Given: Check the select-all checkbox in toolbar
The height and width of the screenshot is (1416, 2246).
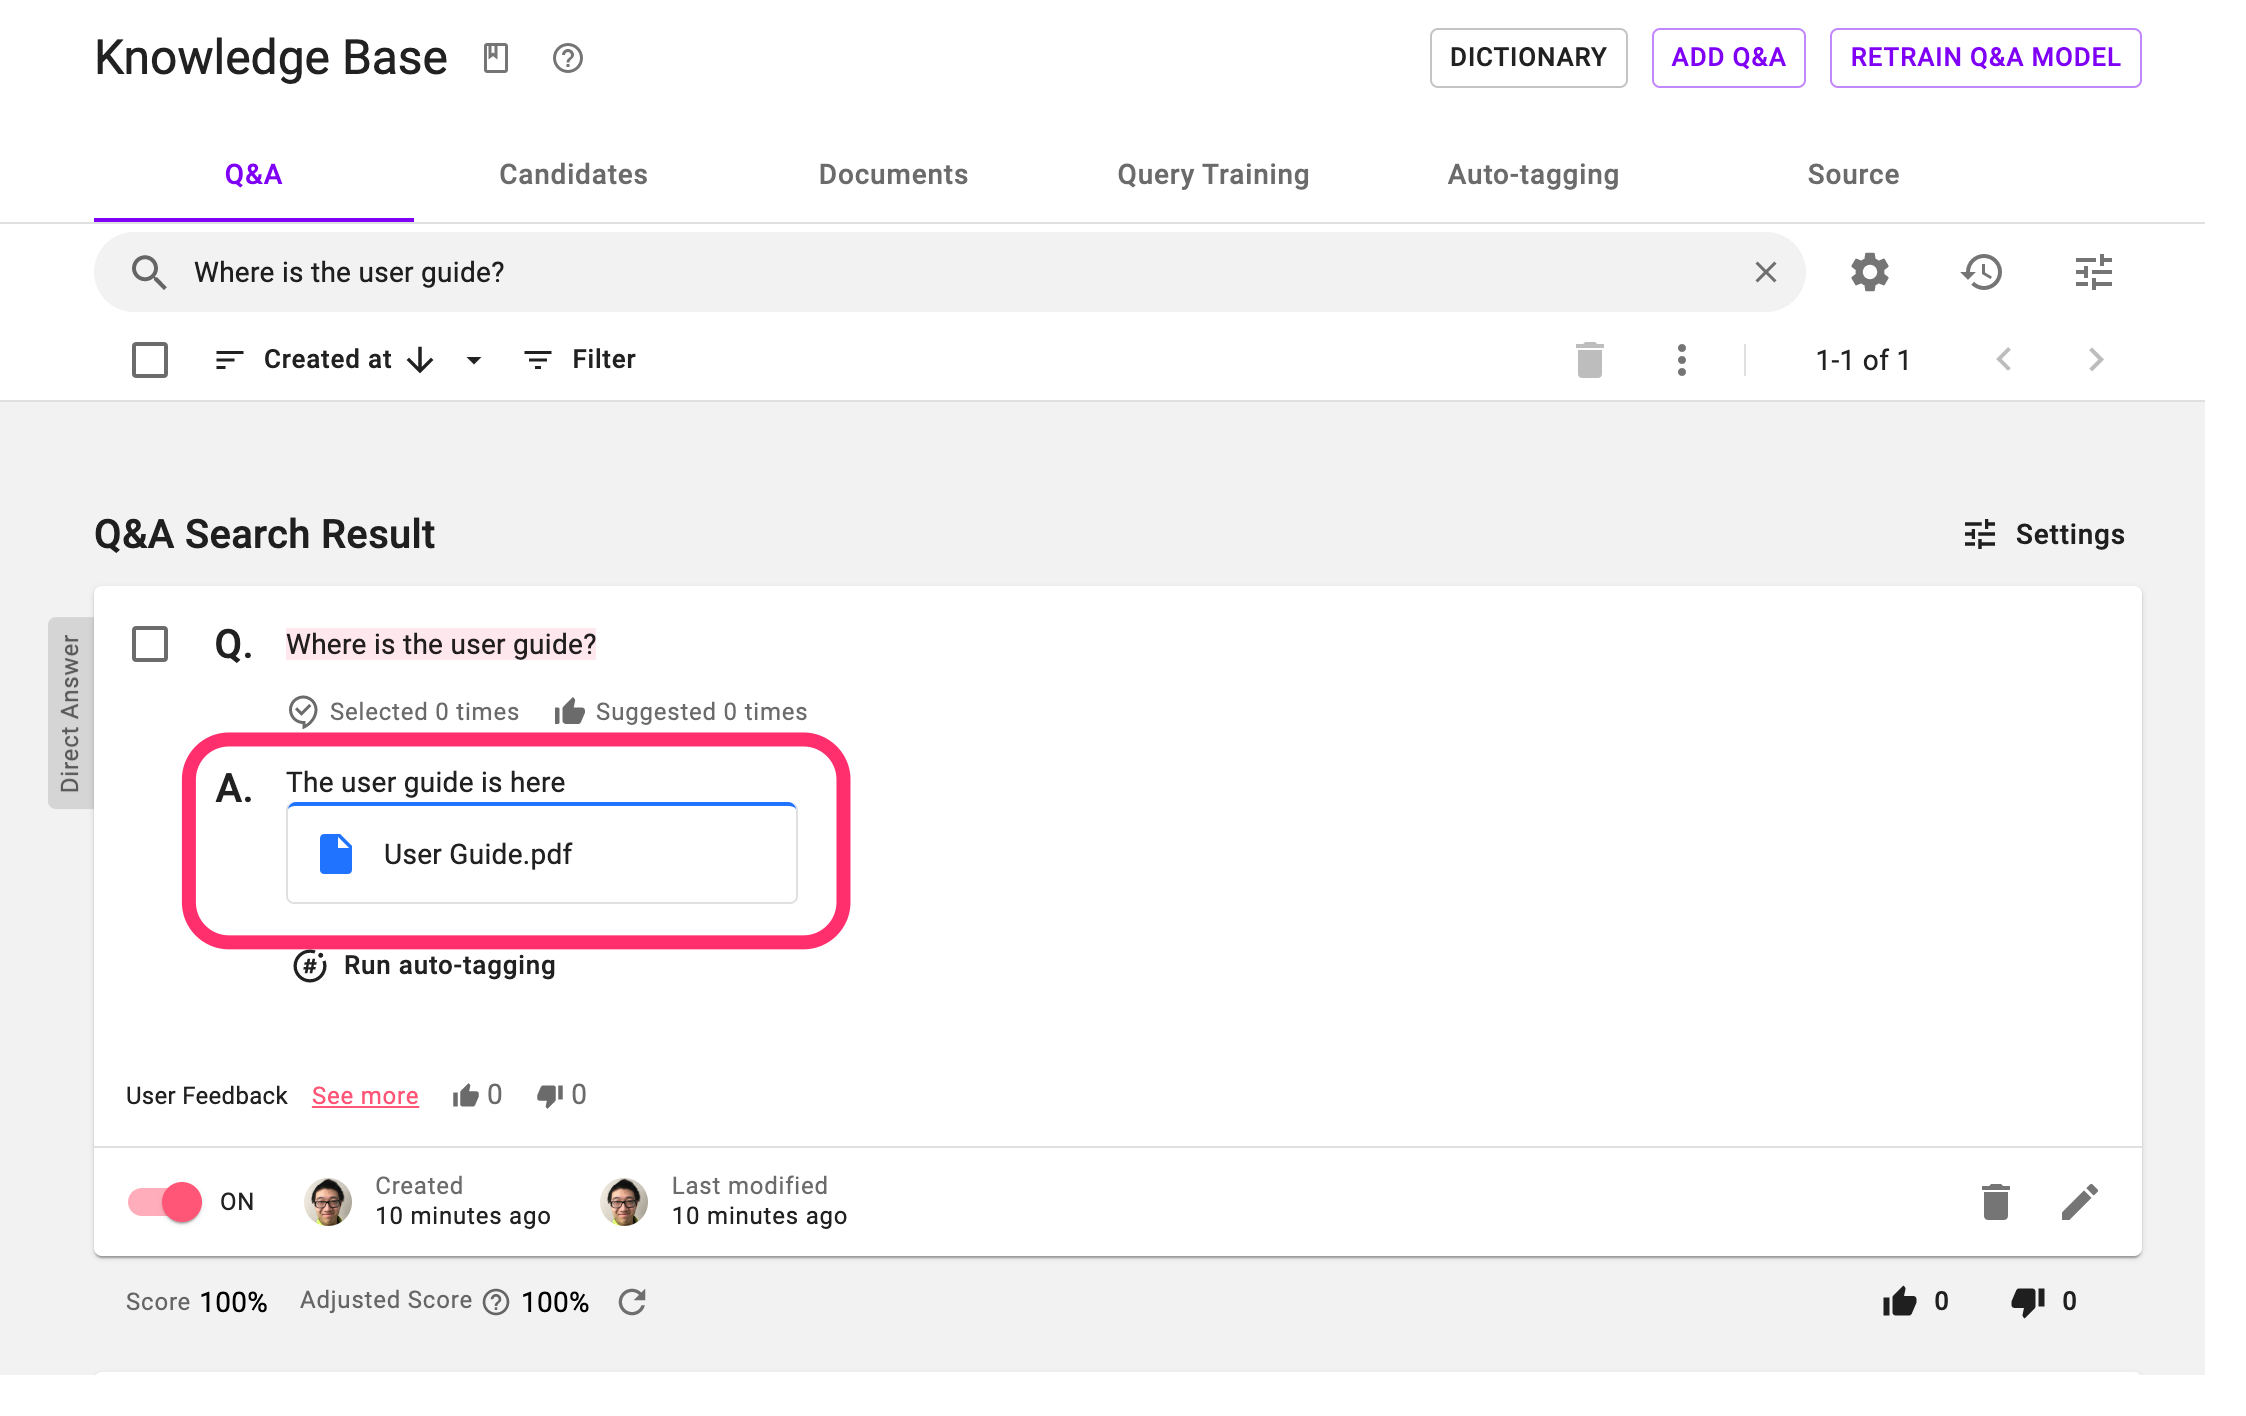Looking at the screenshot, I should [x=150, y=360].
